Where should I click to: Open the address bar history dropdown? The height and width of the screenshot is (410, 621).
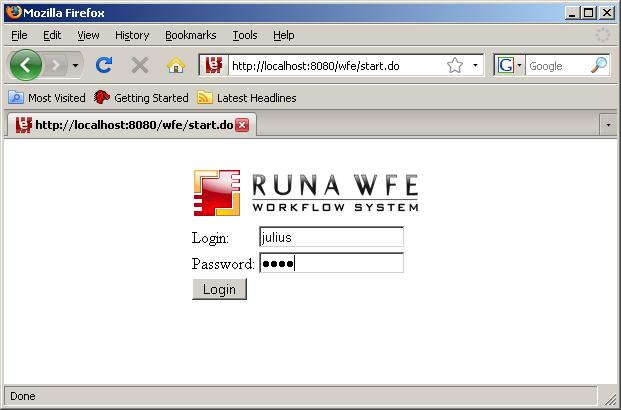pos(475,65)
